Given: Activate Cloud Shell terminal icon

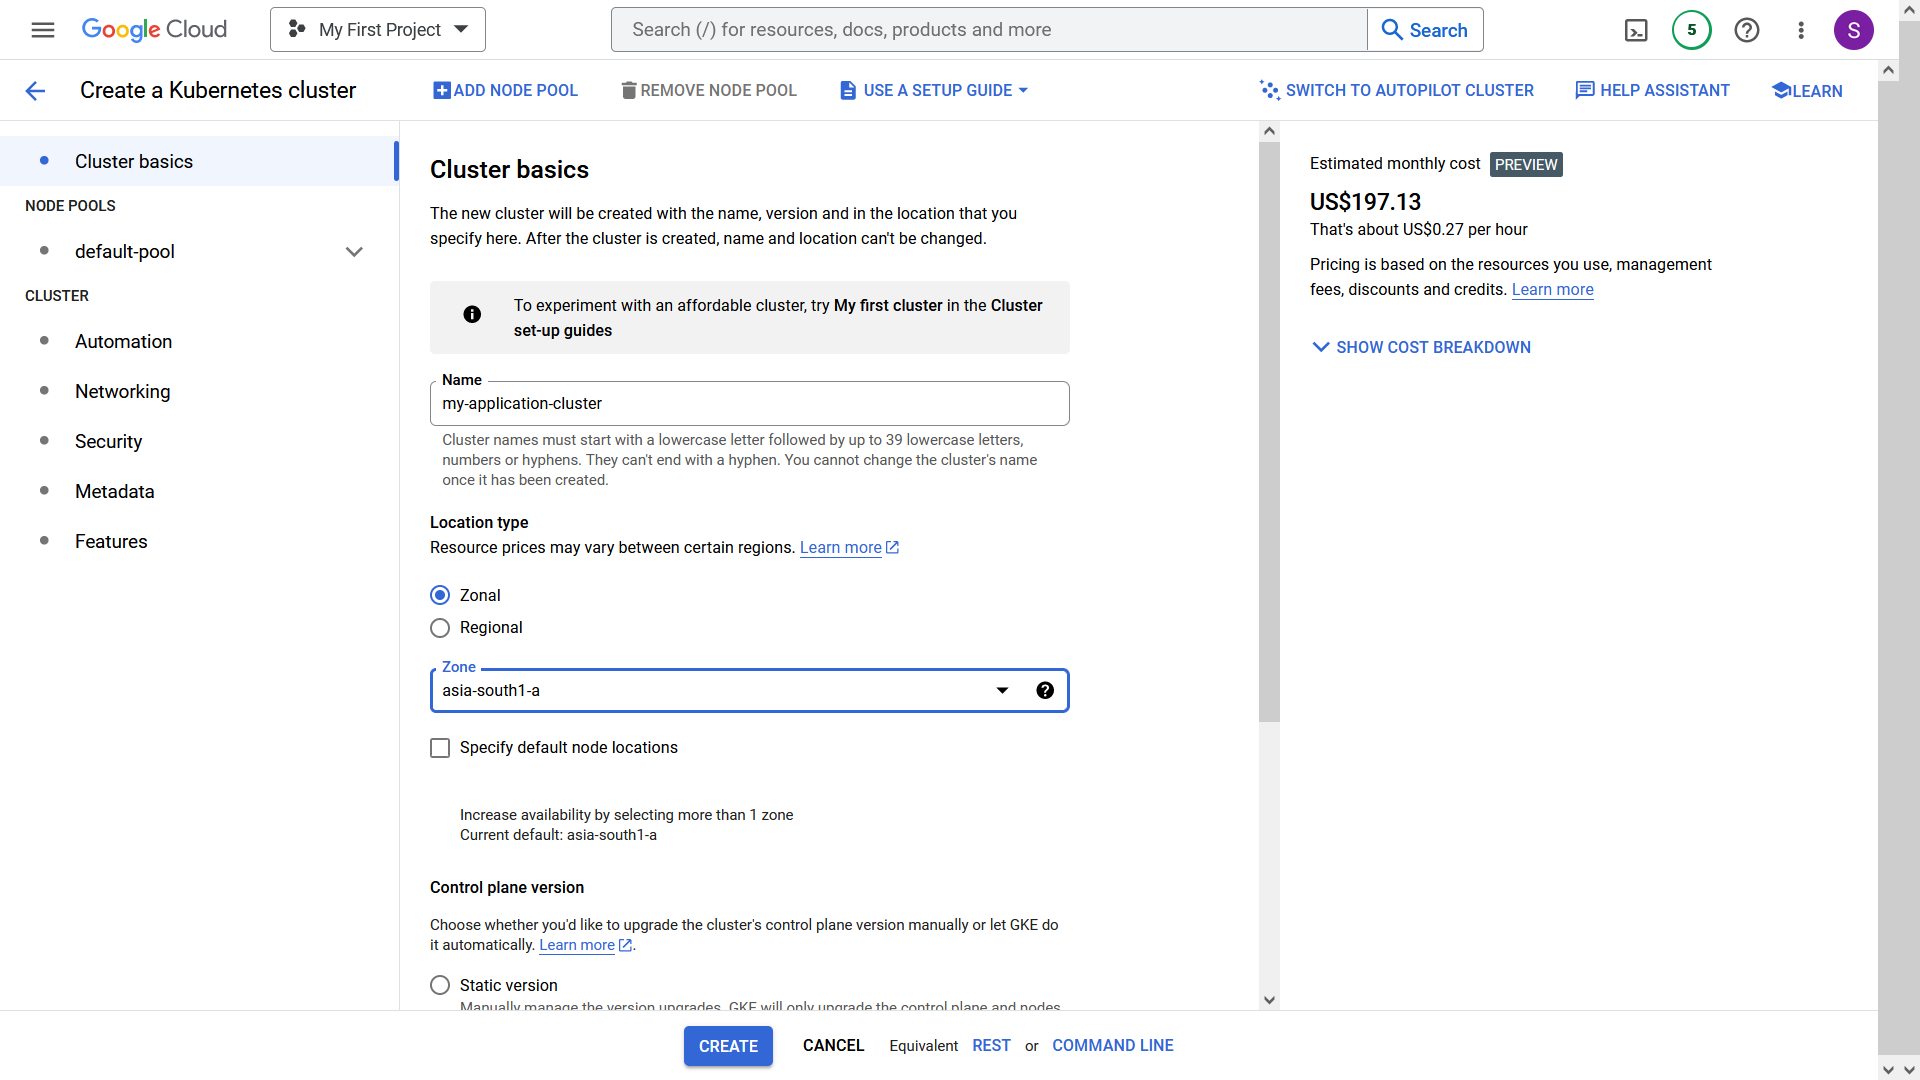Looking at the screenshot, I should click(x=1636, y=30).
